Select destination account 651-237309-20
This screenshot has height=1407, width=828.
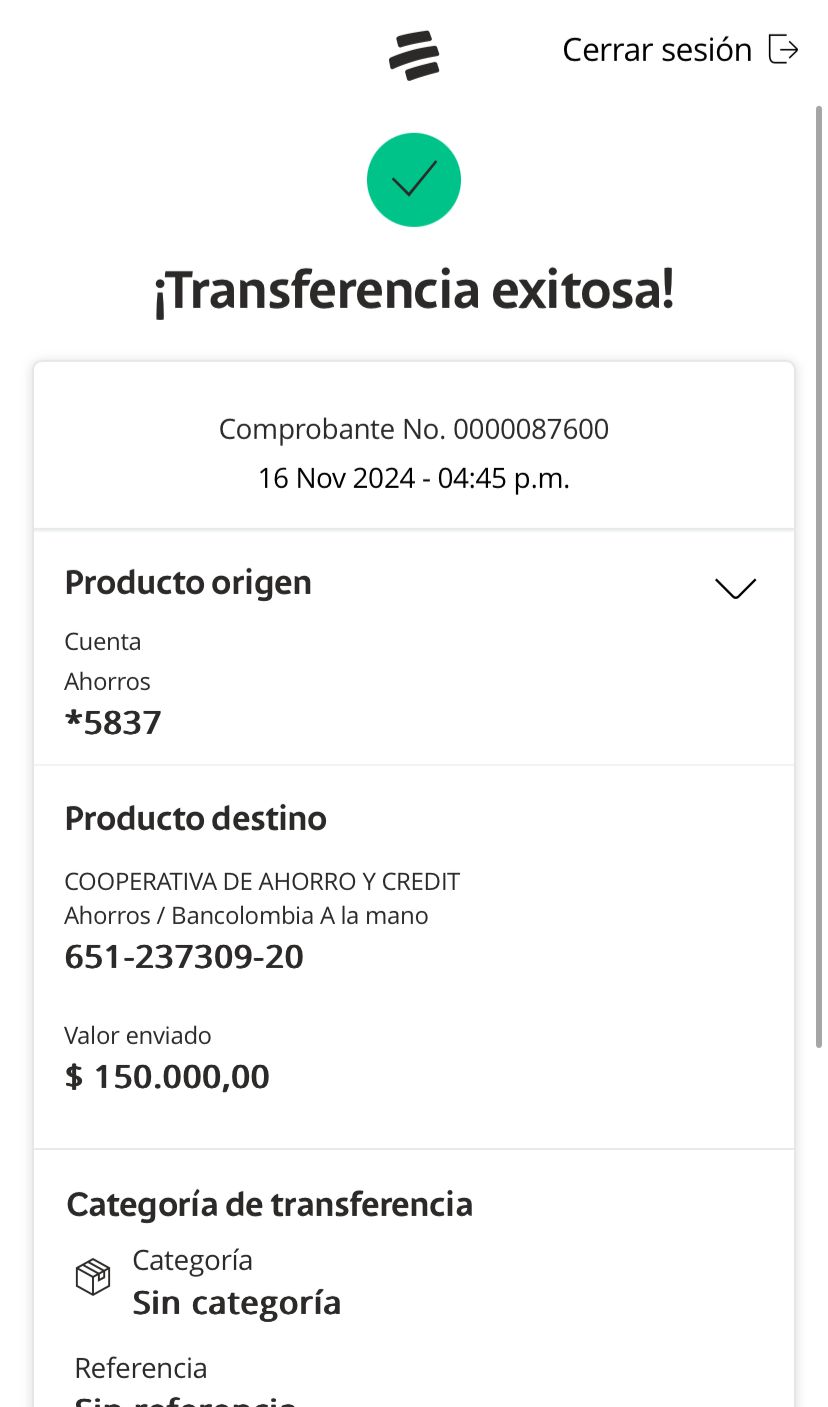click(x=184, y=957)
